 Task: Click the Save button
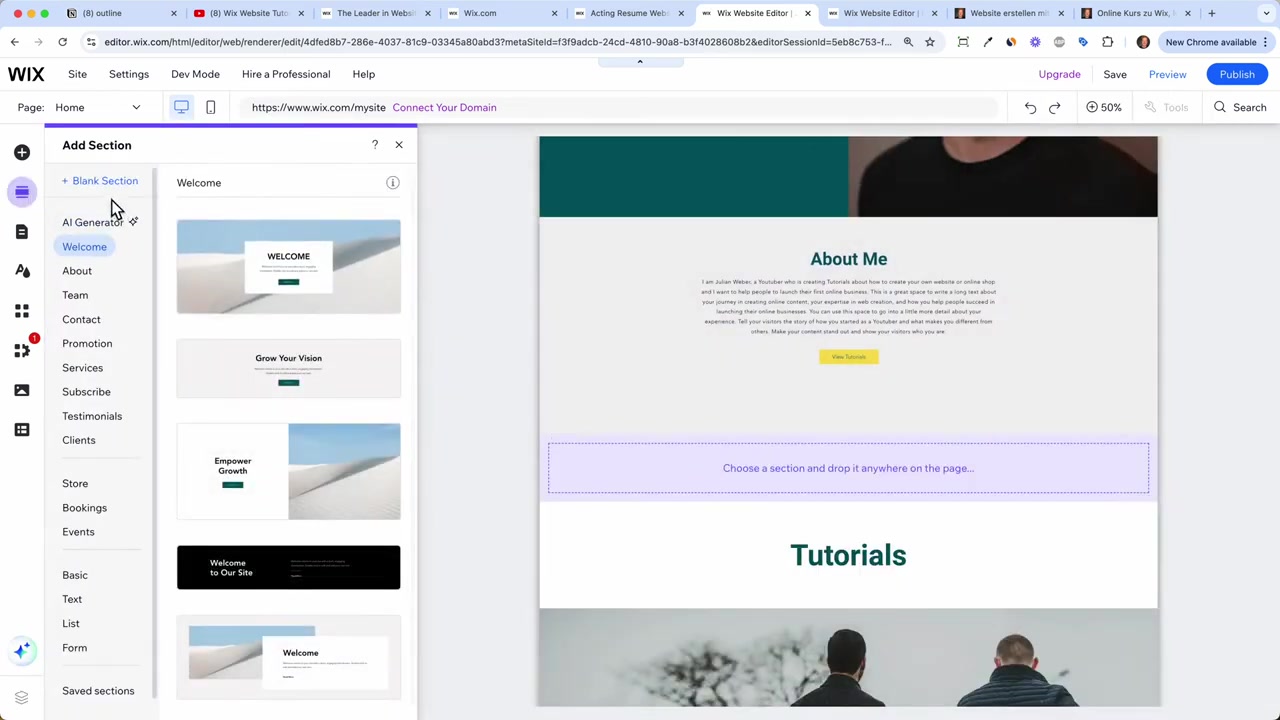[x=1115, y=74]
